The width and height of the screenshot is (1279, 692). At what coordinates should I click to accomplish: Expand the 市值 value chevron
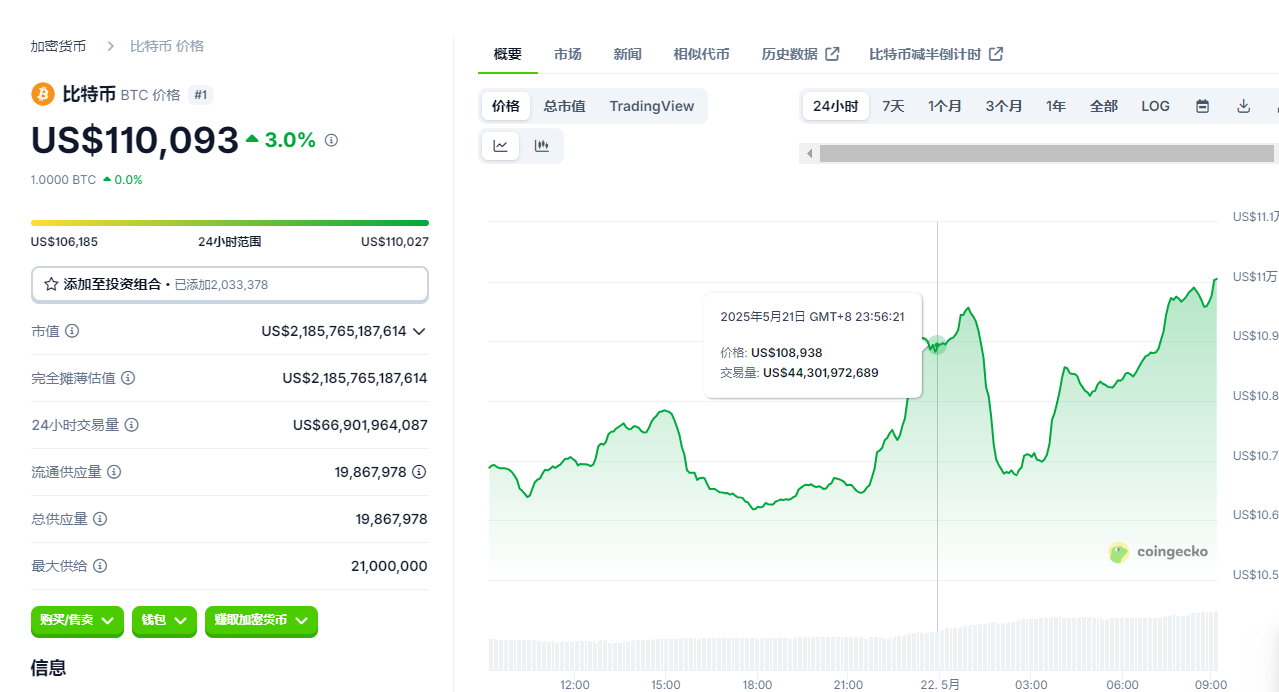419,331
